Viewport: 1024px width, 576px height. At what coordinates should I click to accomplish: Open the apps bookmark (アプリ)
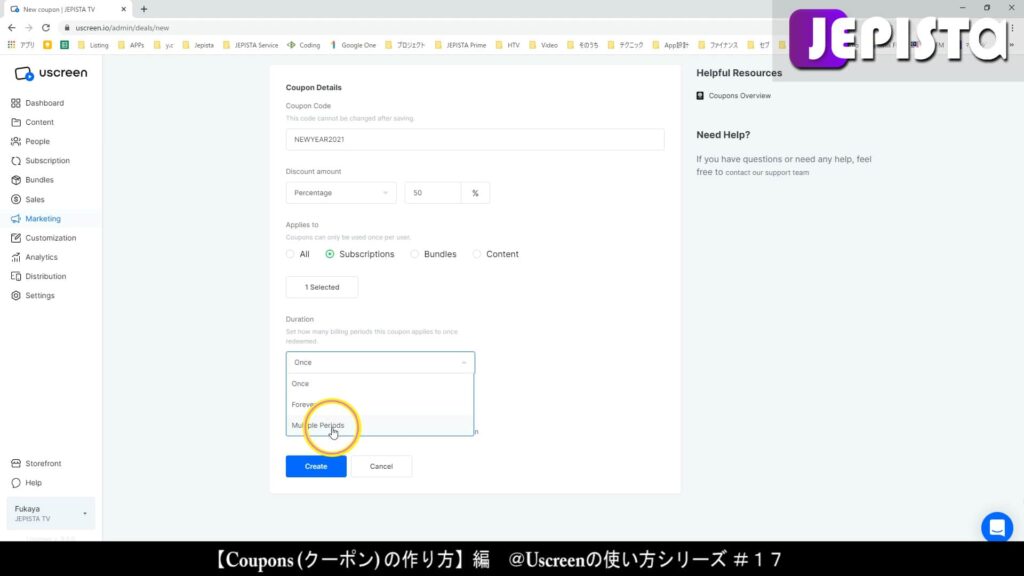(21, 45)
